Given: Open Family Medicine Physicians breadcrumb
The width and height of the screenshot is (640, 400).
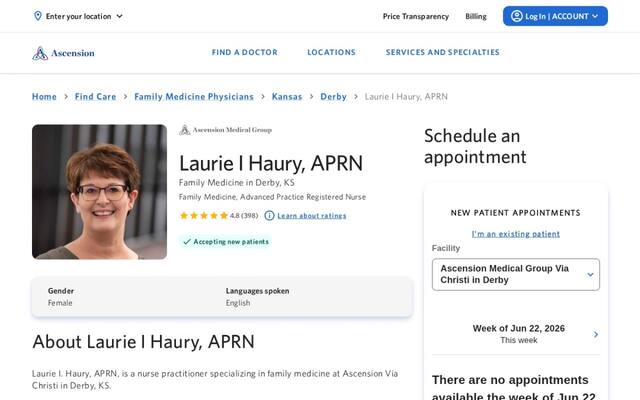Looking at the screenshot, I should click(194, 97).
